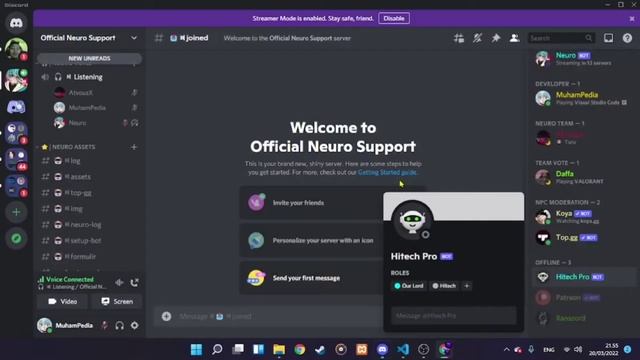Click MuhamPedia avatar in user panel

(44, 325)
